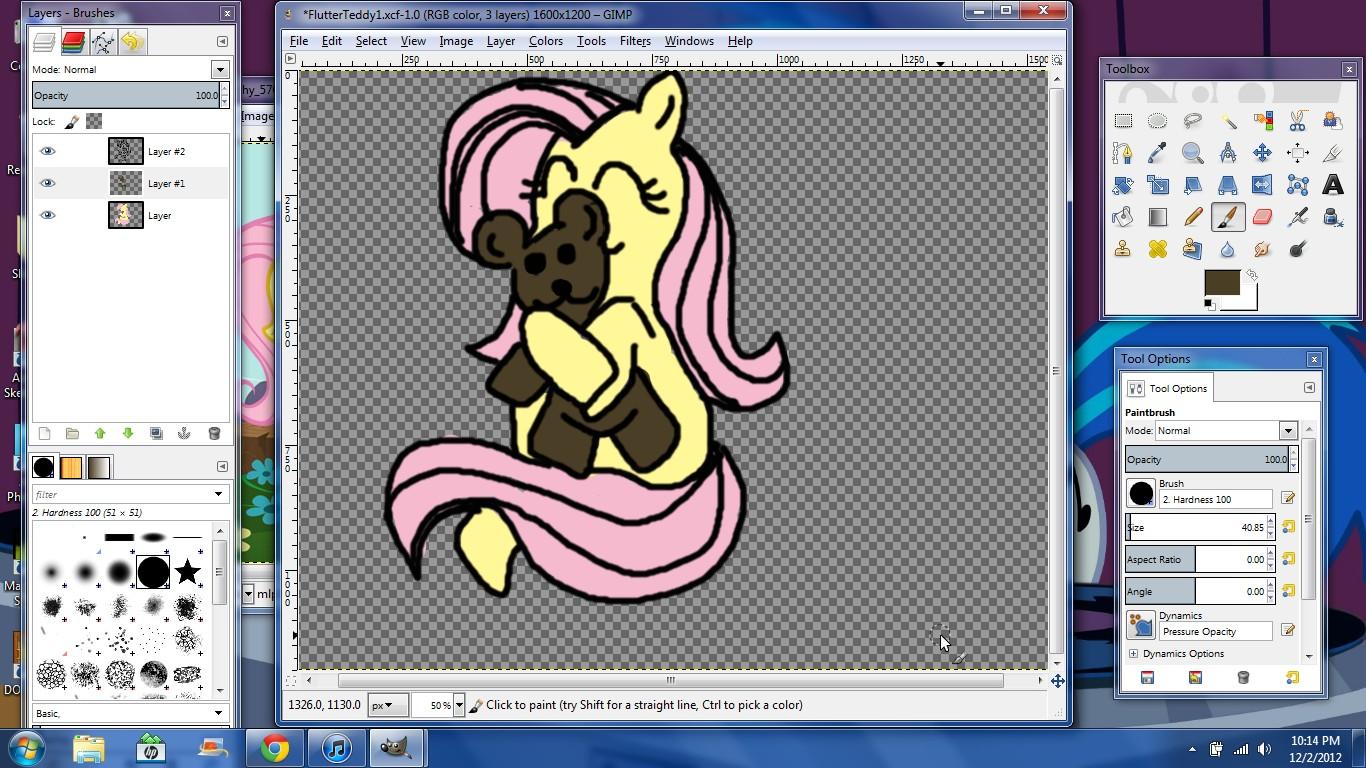Open the Filters menu
Screen dimensions: 1366x768
635,41
